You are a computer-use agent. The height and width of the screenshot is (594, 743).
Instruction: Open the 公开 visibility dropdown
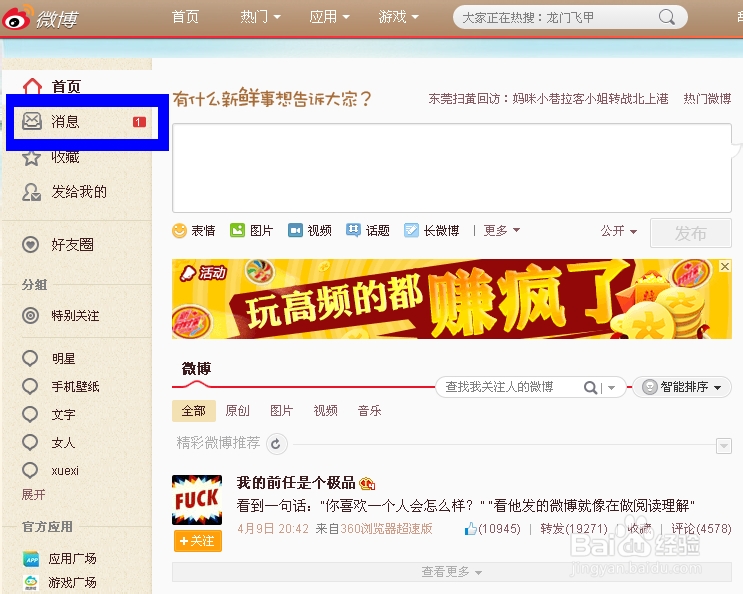(618, 231)
